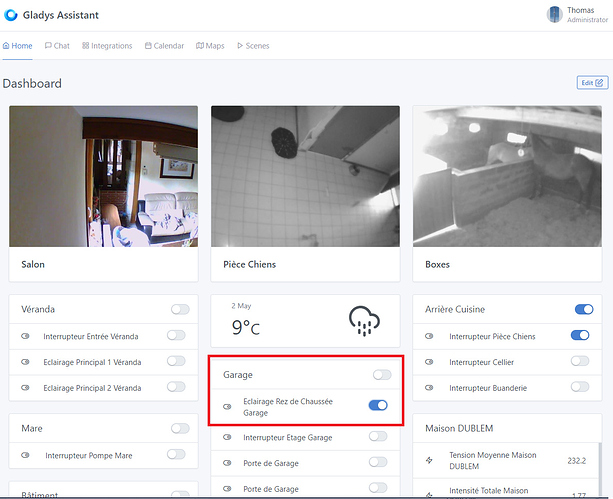The height and width of the screenshot is (499, 613).
Task: Open the Boxes camera image
Action: pos(507,176)
